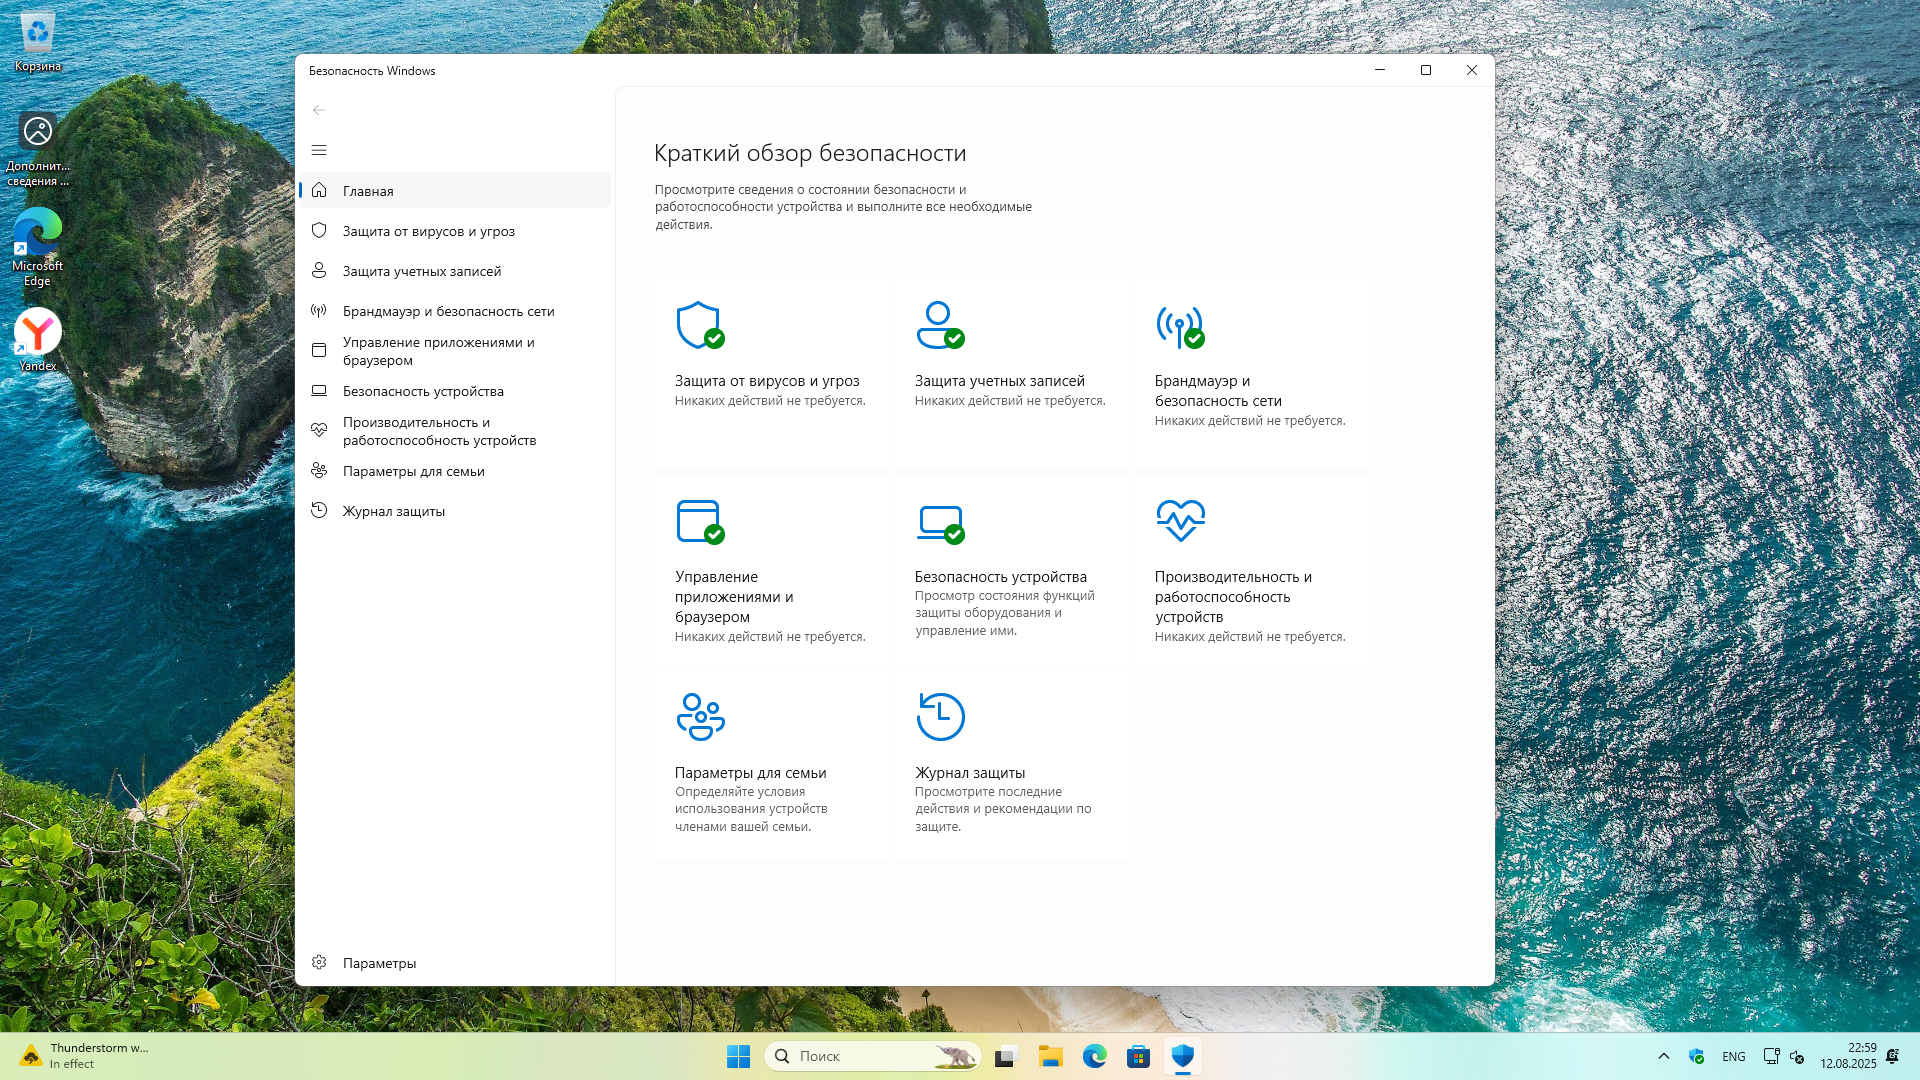Click the firewall and network antenna tile icon

coord(1179,326)
